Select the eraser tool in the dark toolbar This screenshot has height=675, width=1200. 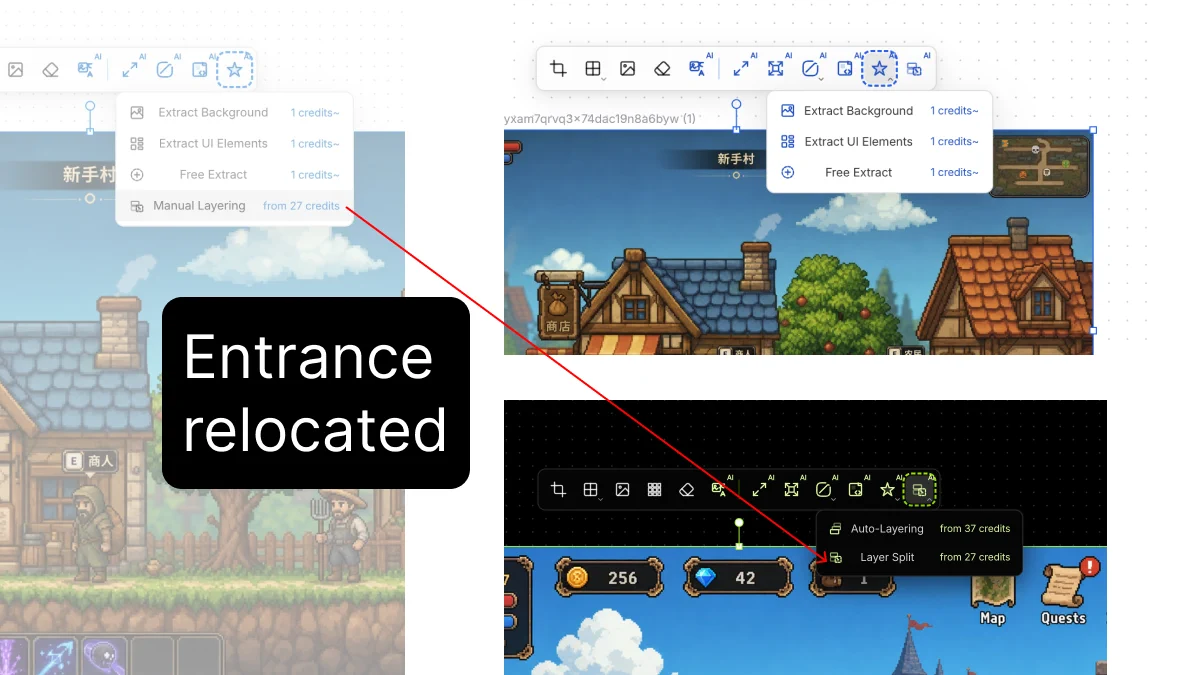686,490
